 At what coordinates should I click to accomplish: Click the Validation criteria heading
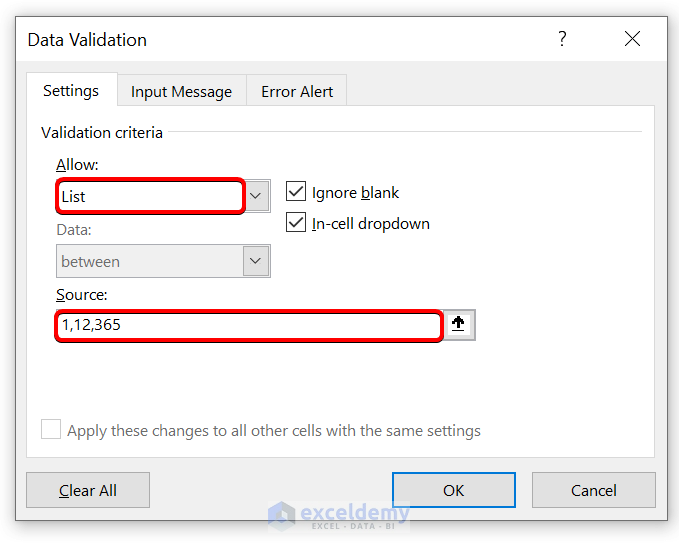[x=102, y=133]
